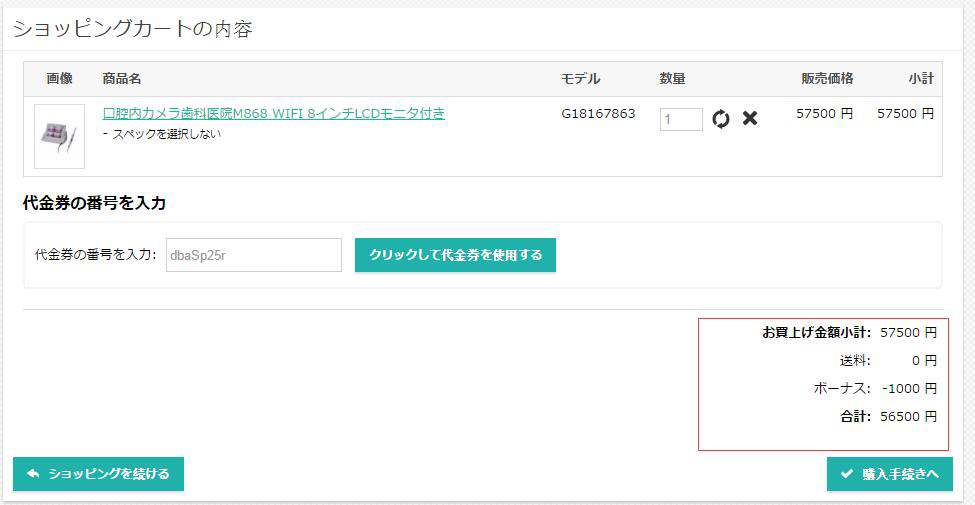Click the 代金券の番号を入力 section heading

tap(94, 203)
